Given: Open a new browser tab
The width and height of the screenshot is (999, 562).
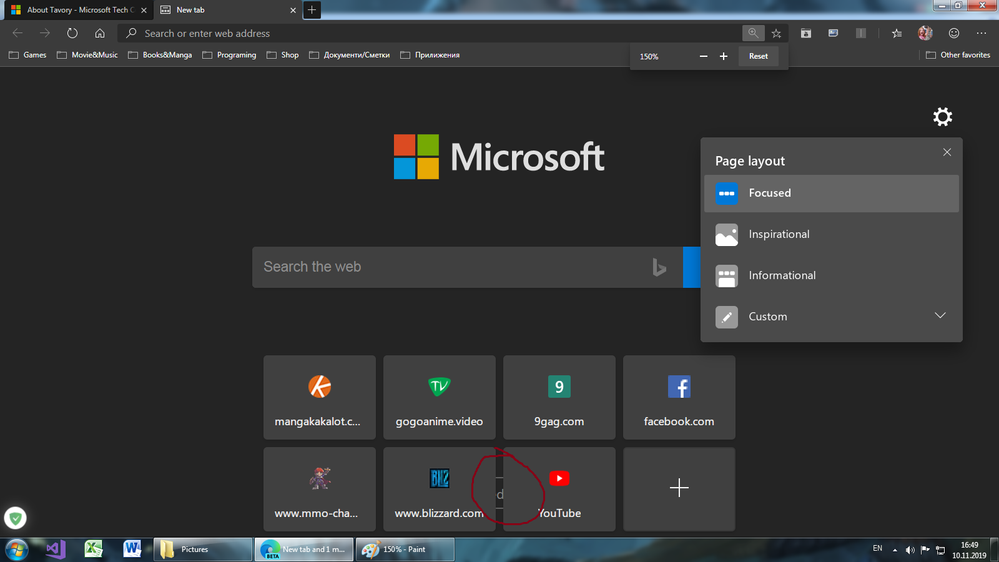Looking at the screenshot, I should coord(312,10).
